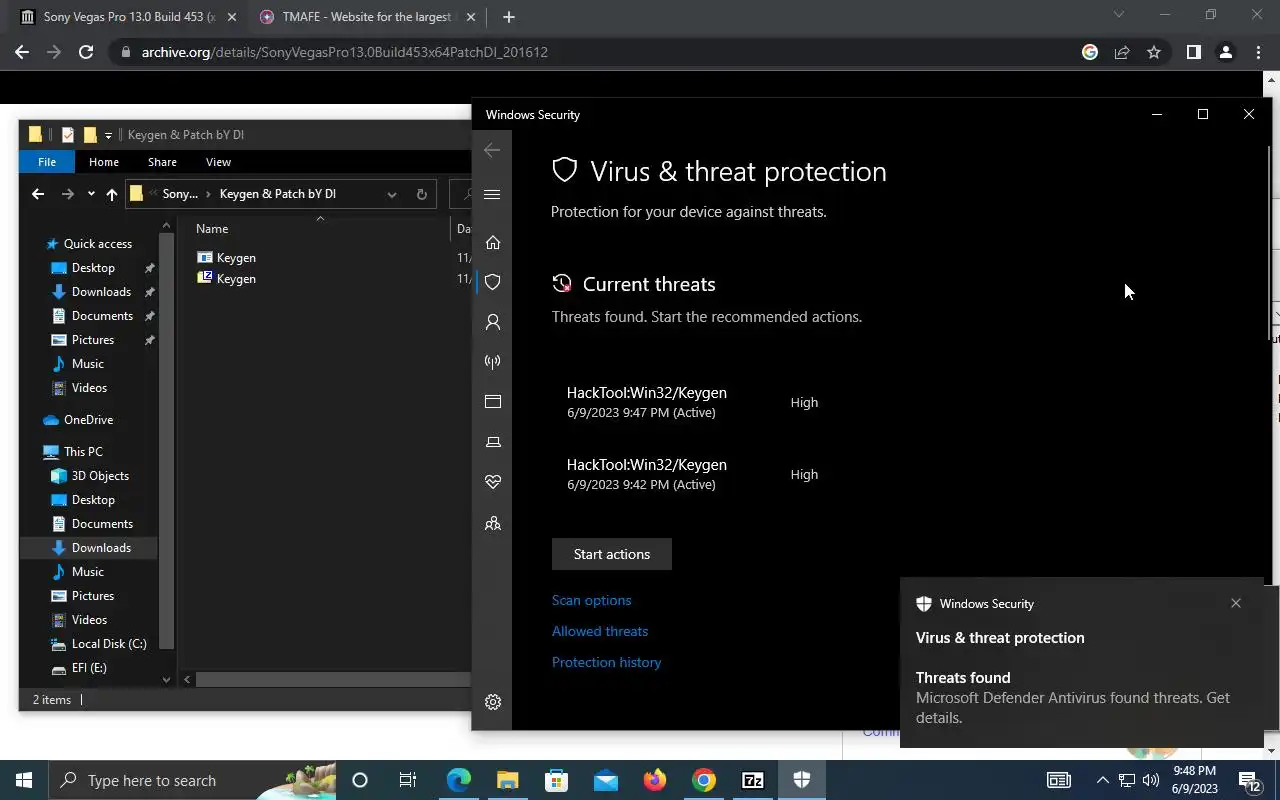Open Allowed threats link
The height and width of the screenshot is (800, 1280).
click(x=600, y=631)
